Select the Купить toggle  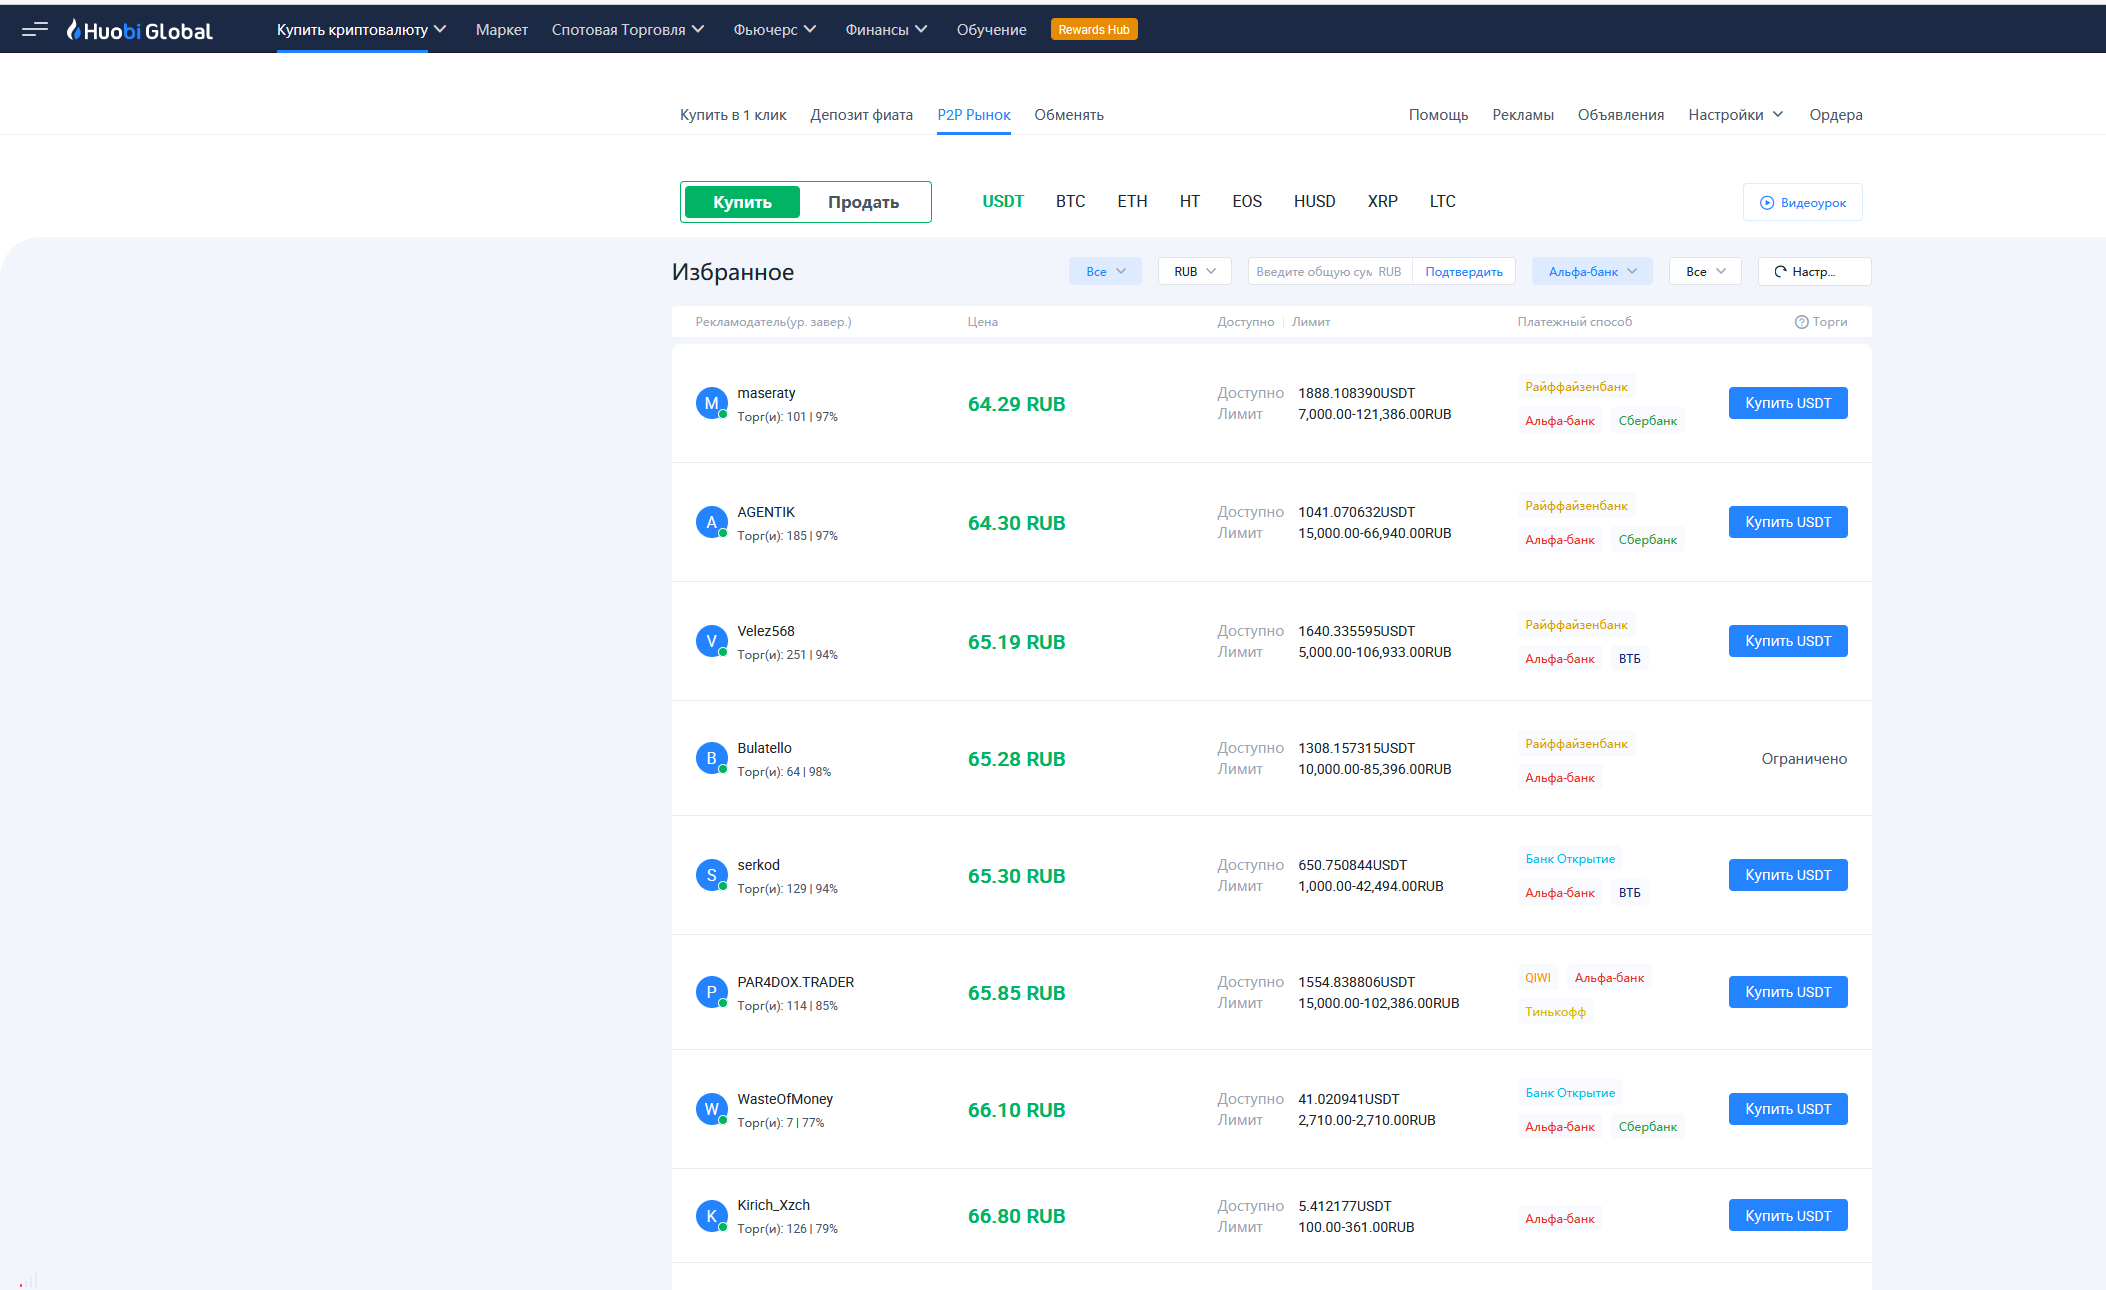742,202
